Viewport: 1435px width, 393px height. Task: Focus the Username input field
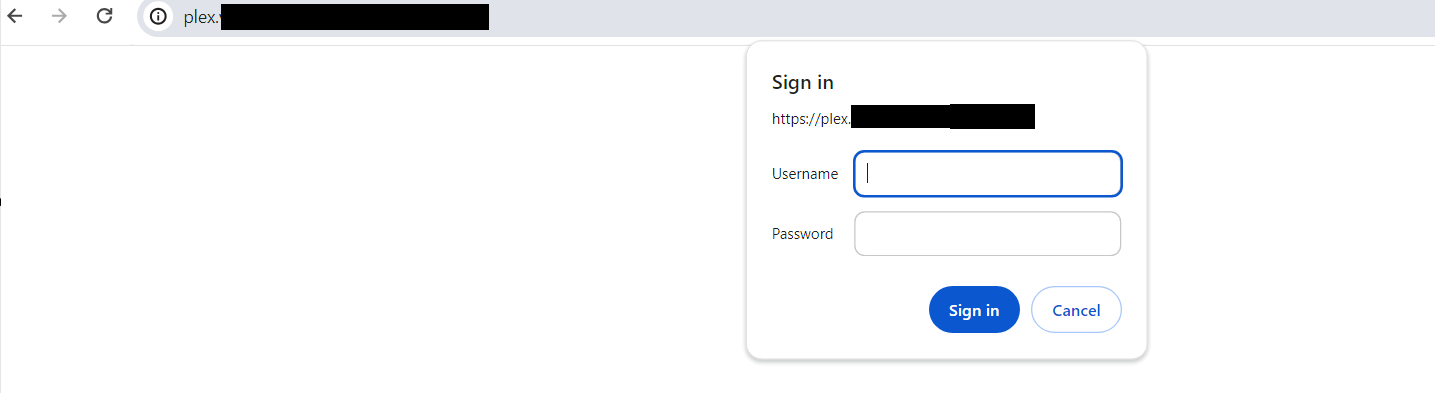coord(988,174)
